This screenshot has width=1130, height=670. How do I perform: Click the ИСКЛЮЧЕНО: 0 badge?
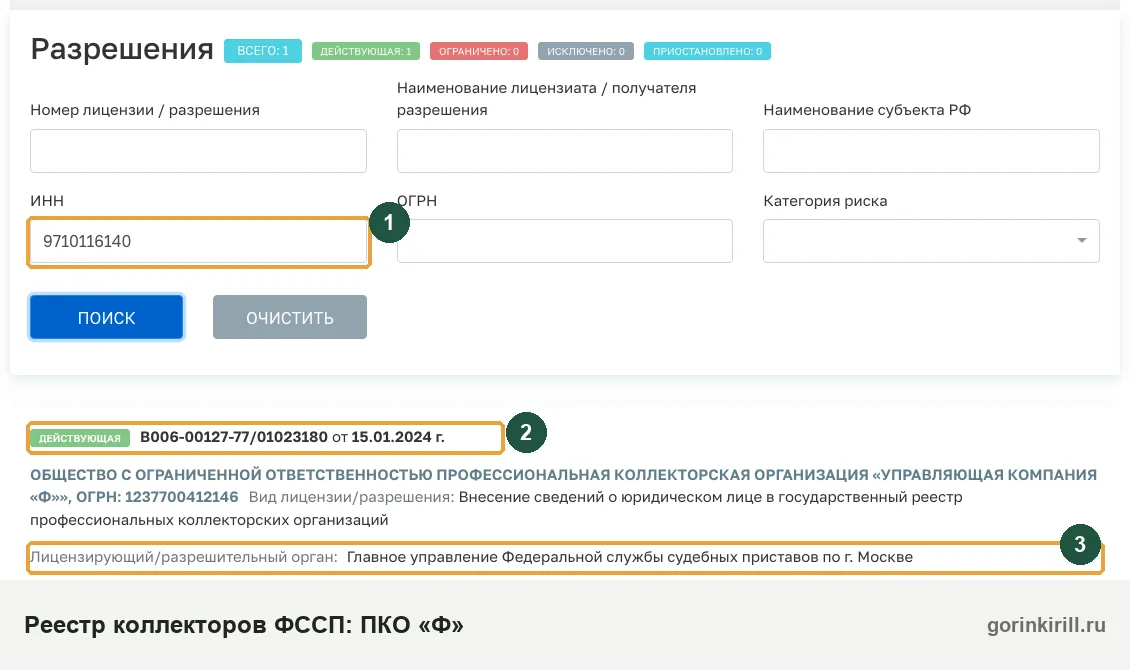(x=585, y=51)
